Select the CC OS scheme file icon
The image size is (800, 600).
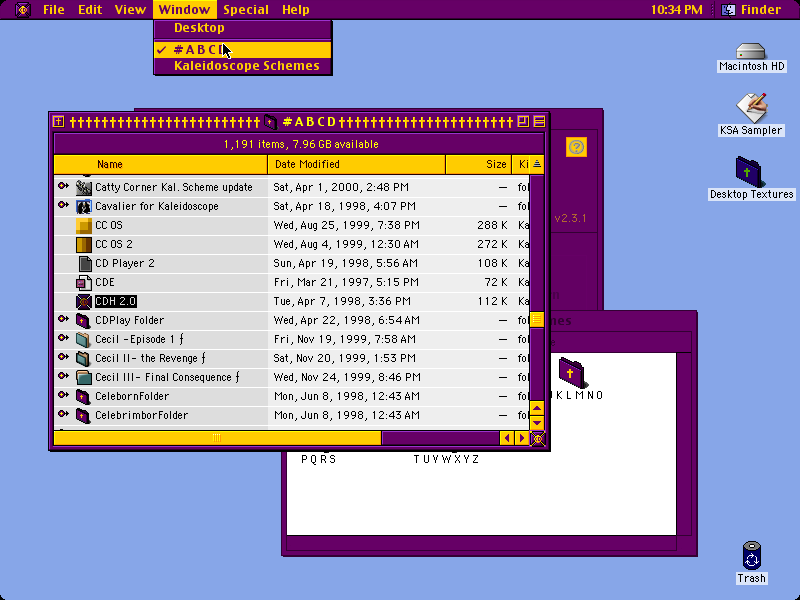coord(83,226)
